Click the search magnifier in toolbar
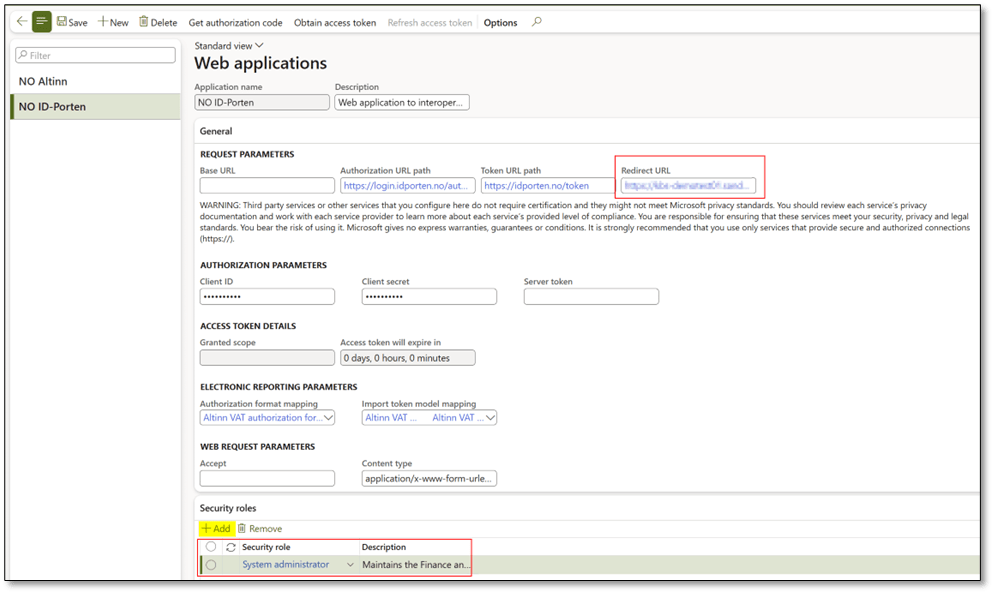 [537, 22]
